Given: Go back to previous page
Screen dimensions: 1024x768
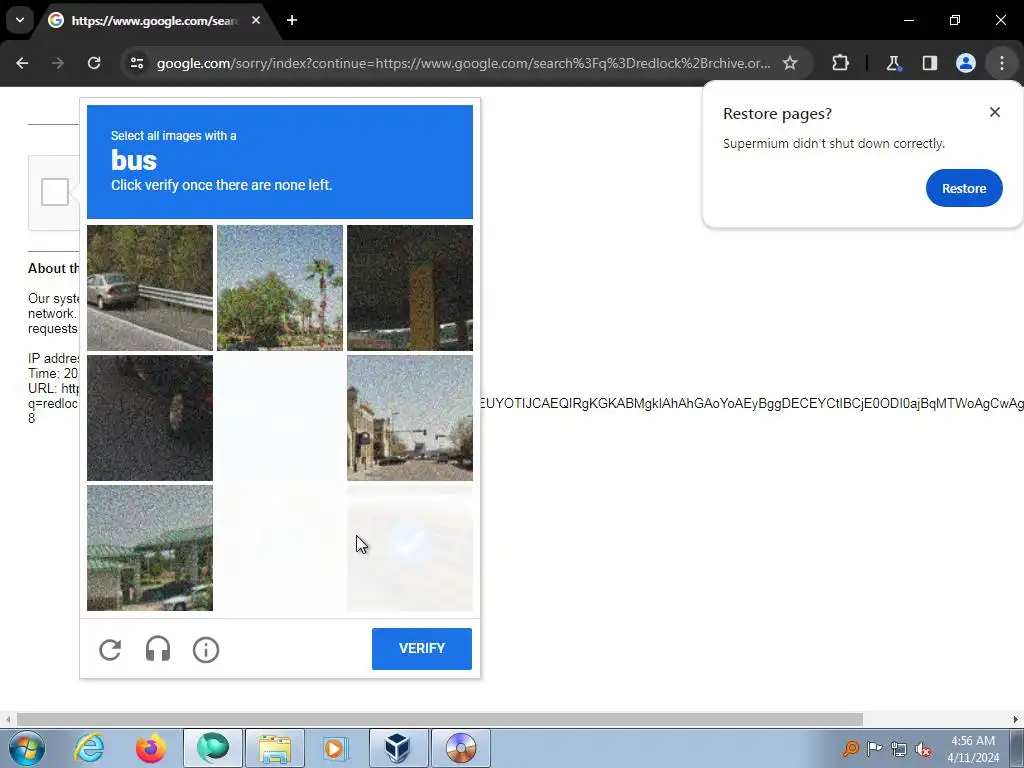Looking at the screenshot, I should pos(22,63).
